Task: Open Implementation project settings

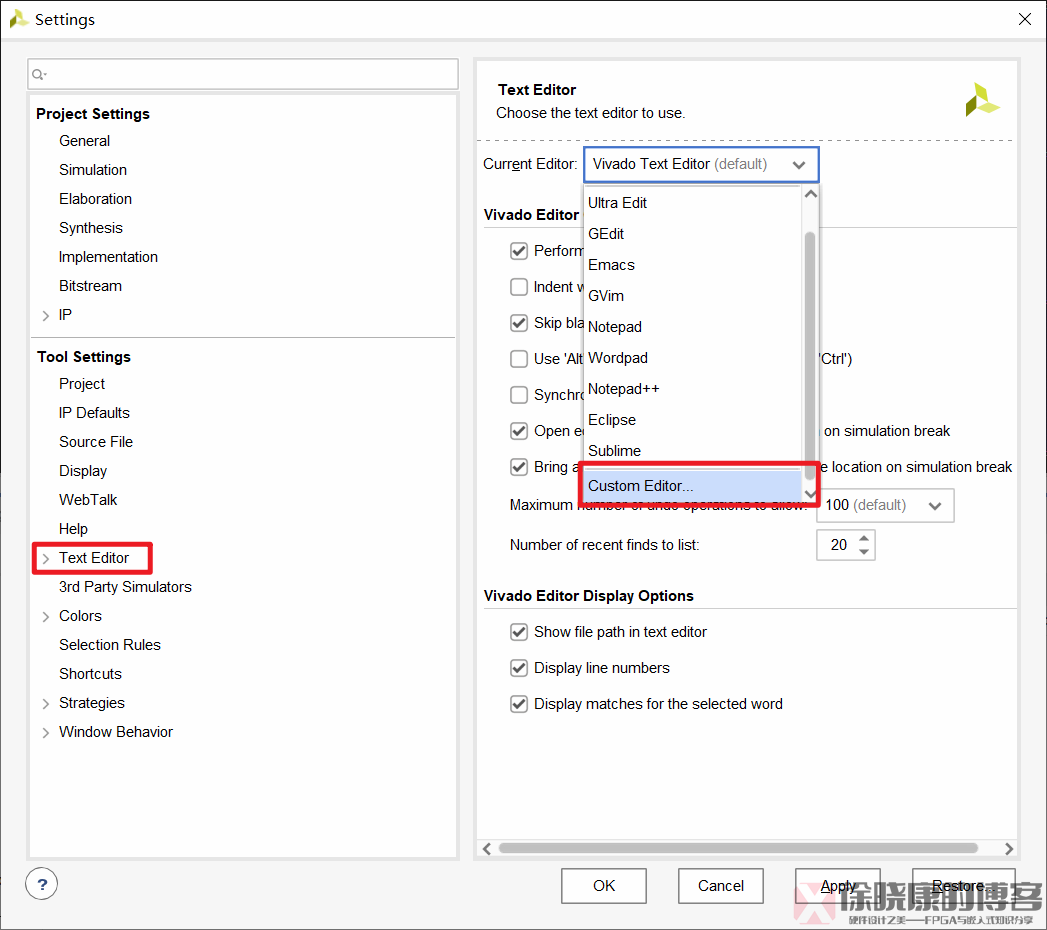Action: 108,257
